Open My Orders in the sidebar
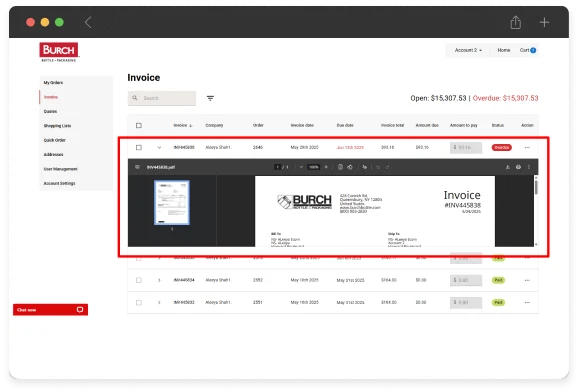580x392 pixels. pyautogui.click(x=53, y=83)
